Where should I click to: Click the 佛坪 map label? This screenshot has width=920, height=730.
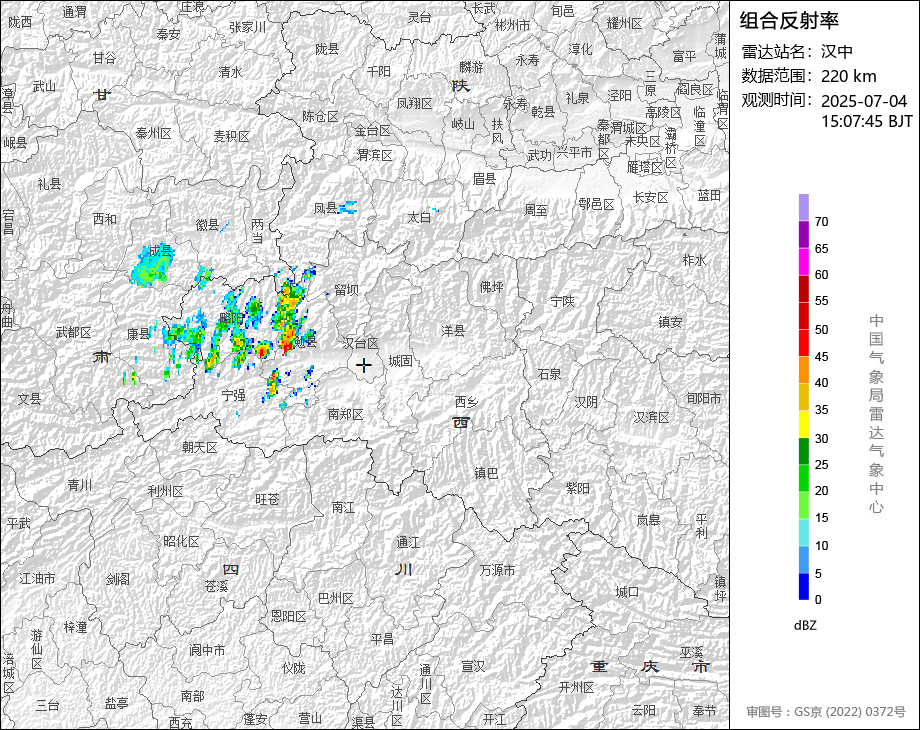(492, 287)
